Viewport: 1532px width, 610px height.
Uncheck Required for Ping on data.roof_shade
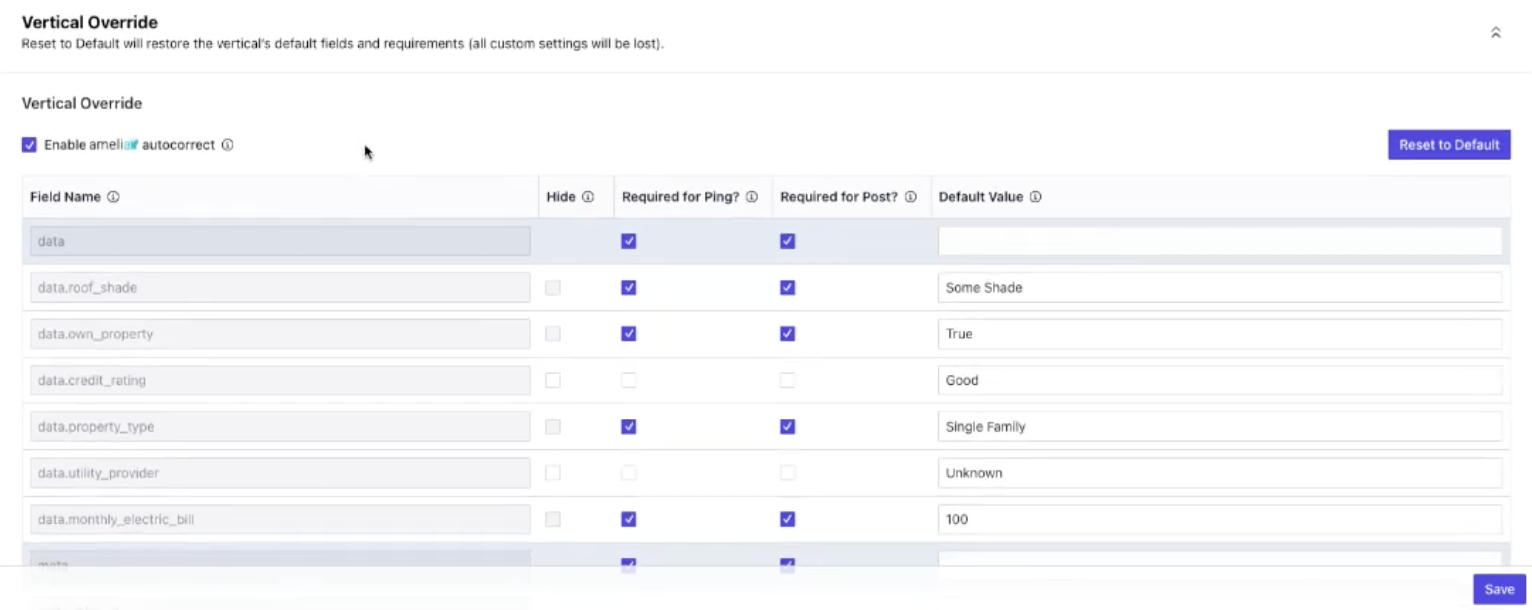tap(629, 288)
